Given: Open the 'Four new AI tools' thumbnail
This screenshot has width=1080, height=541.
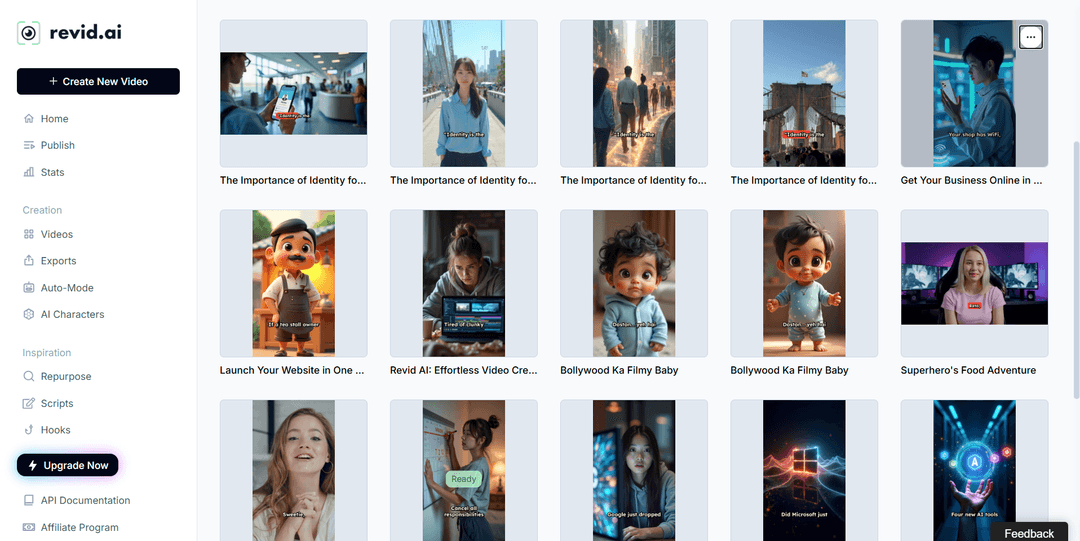Looking at the screenshot, I should [974, 471].
